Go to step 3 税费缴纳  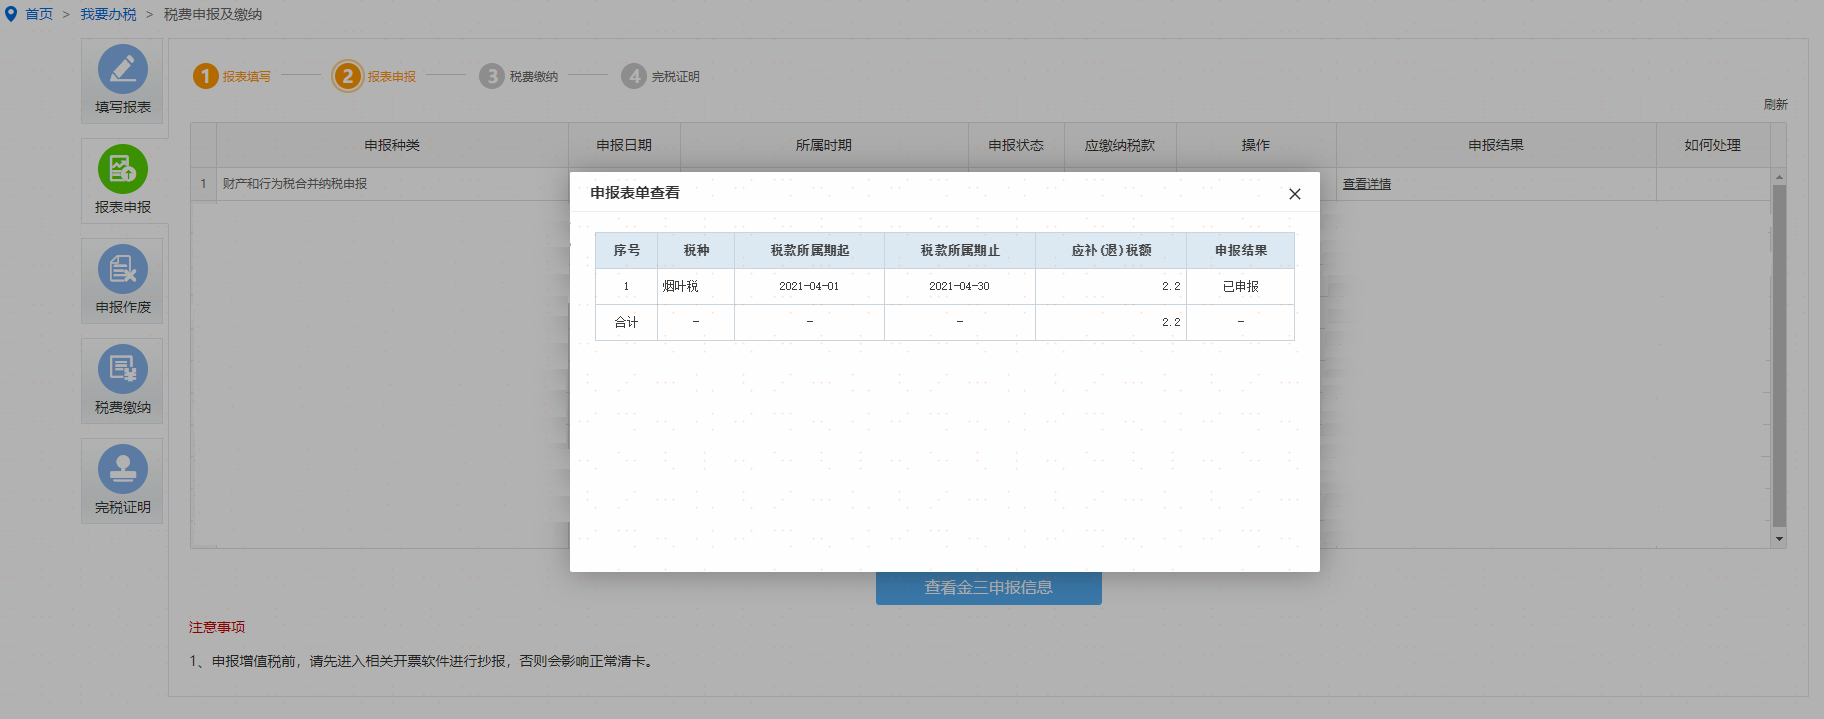[492, 76]
